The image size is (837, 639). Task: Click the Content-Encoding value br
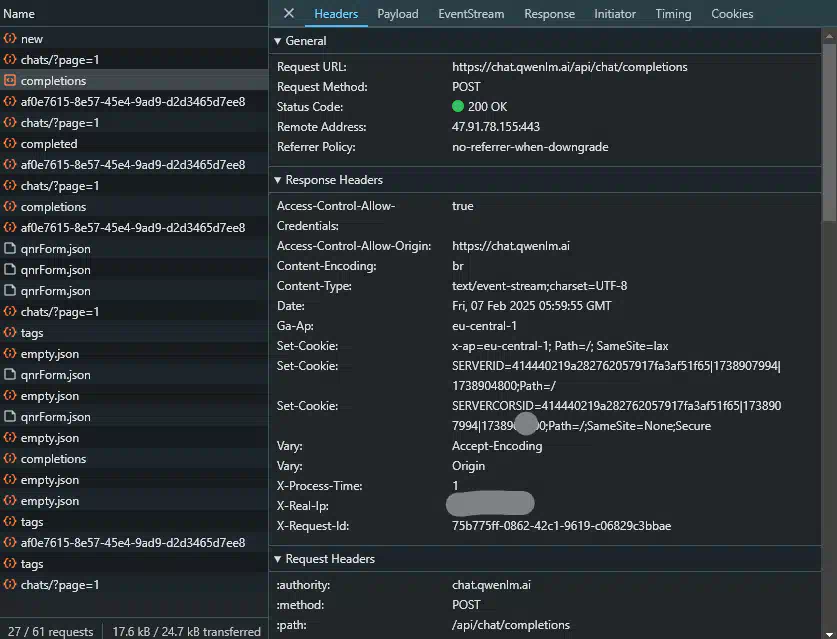pos(458,266)
